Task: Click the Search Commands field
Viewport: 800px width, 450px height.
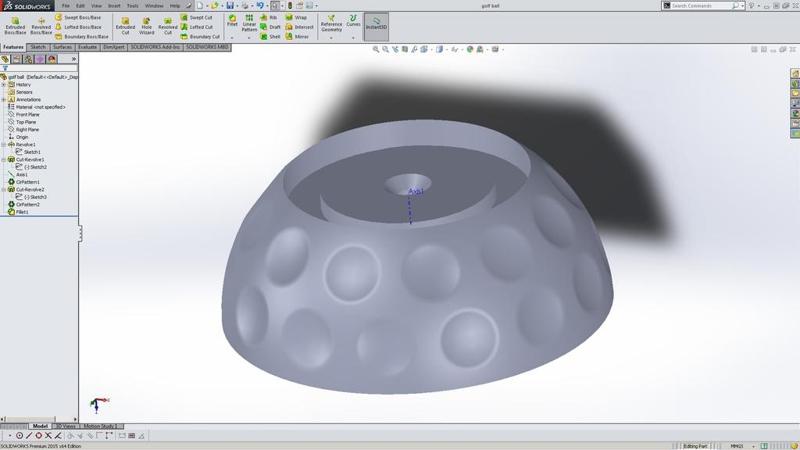Action: coord(703,6)
